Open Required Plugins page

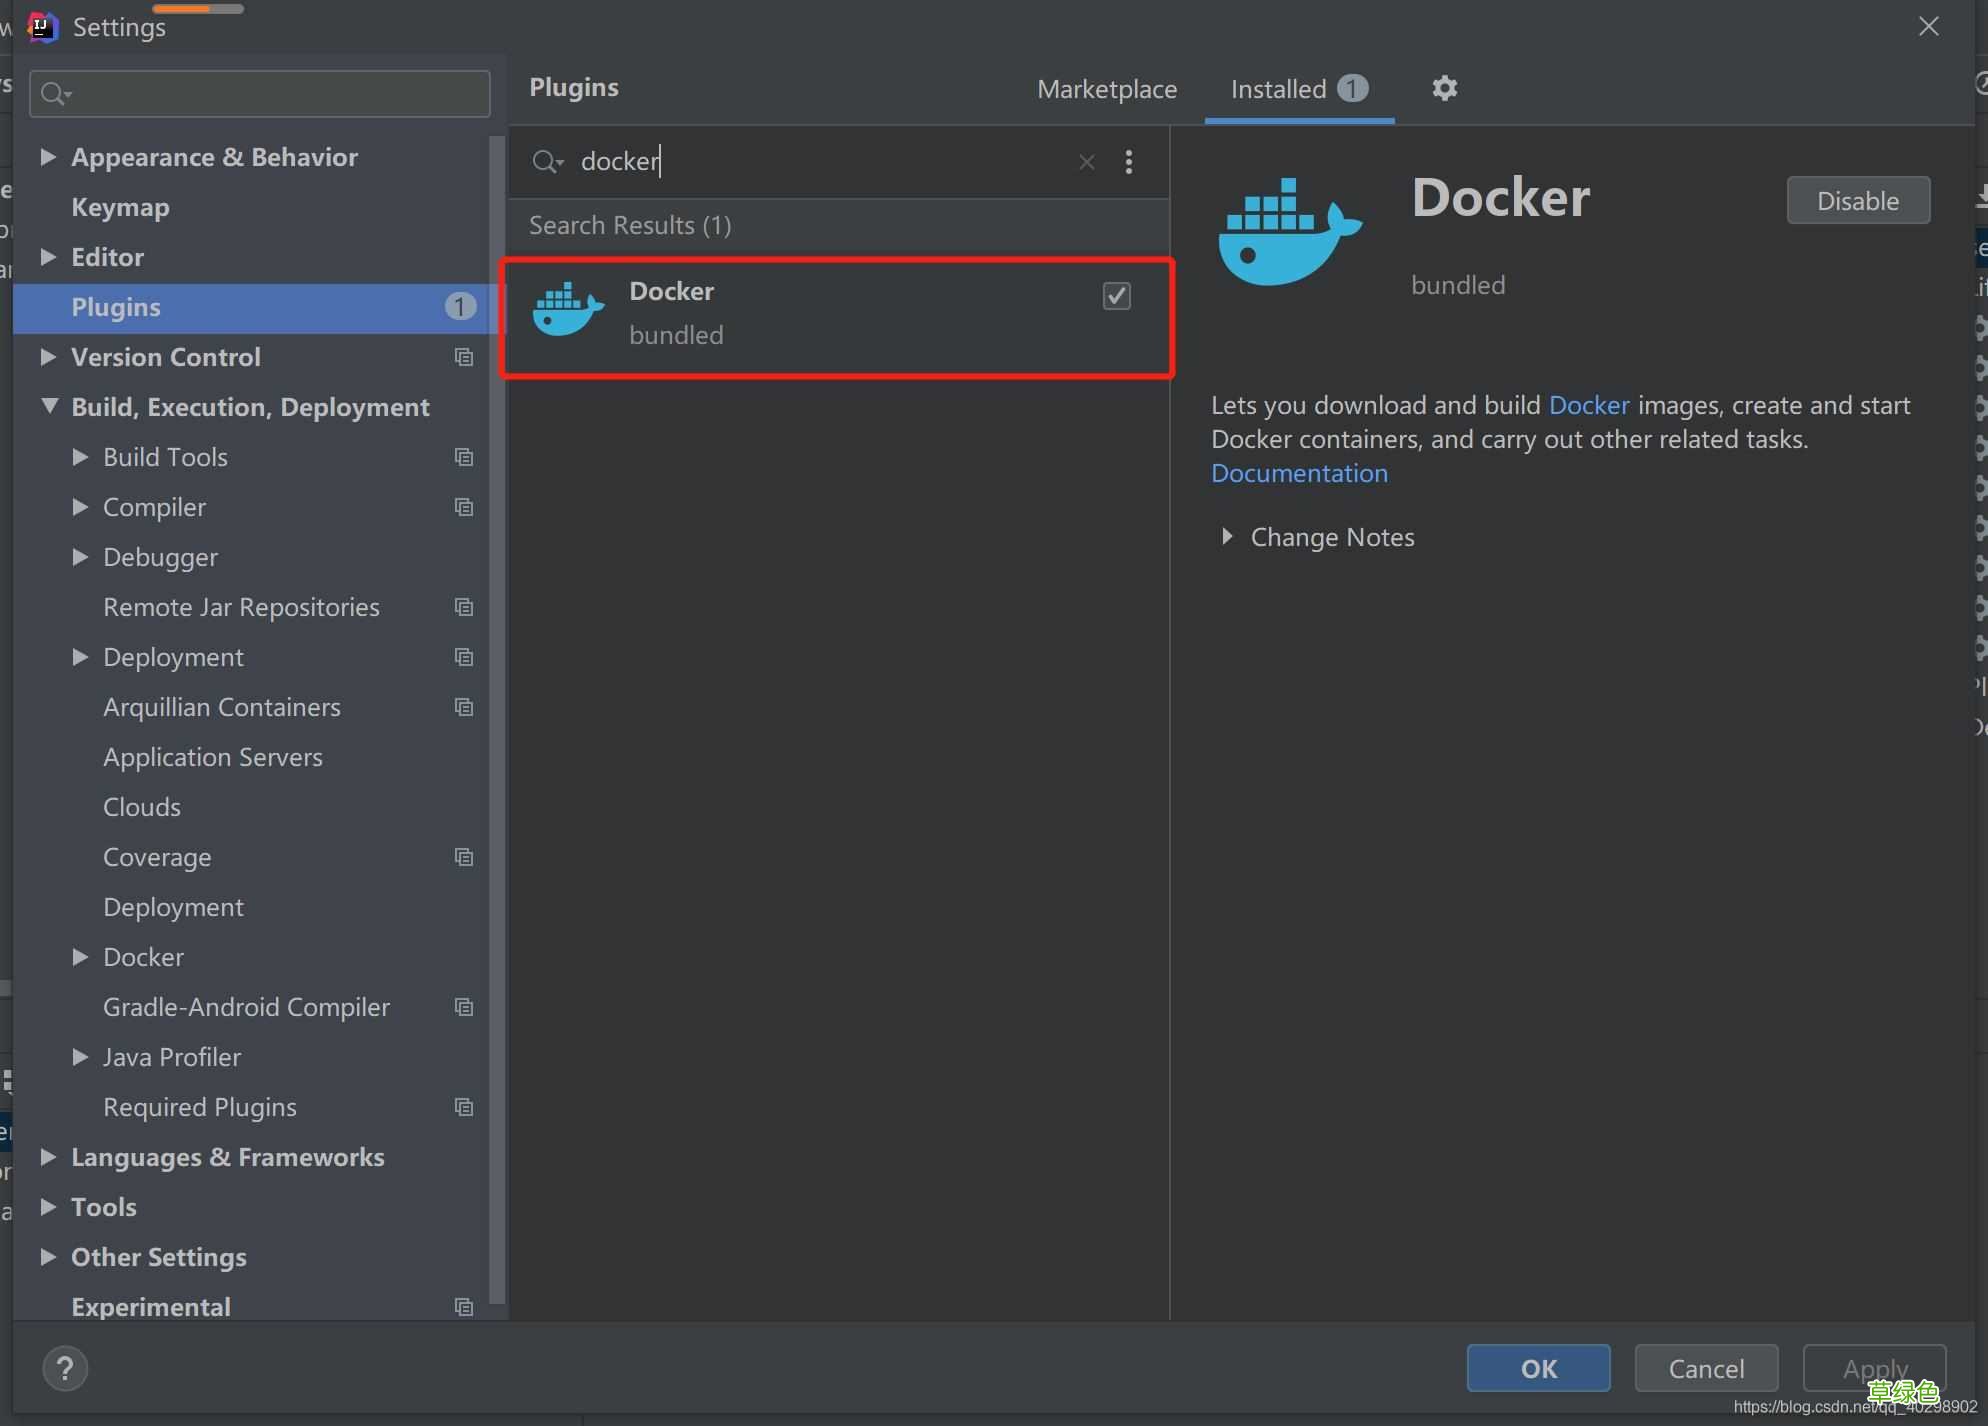200,1107
